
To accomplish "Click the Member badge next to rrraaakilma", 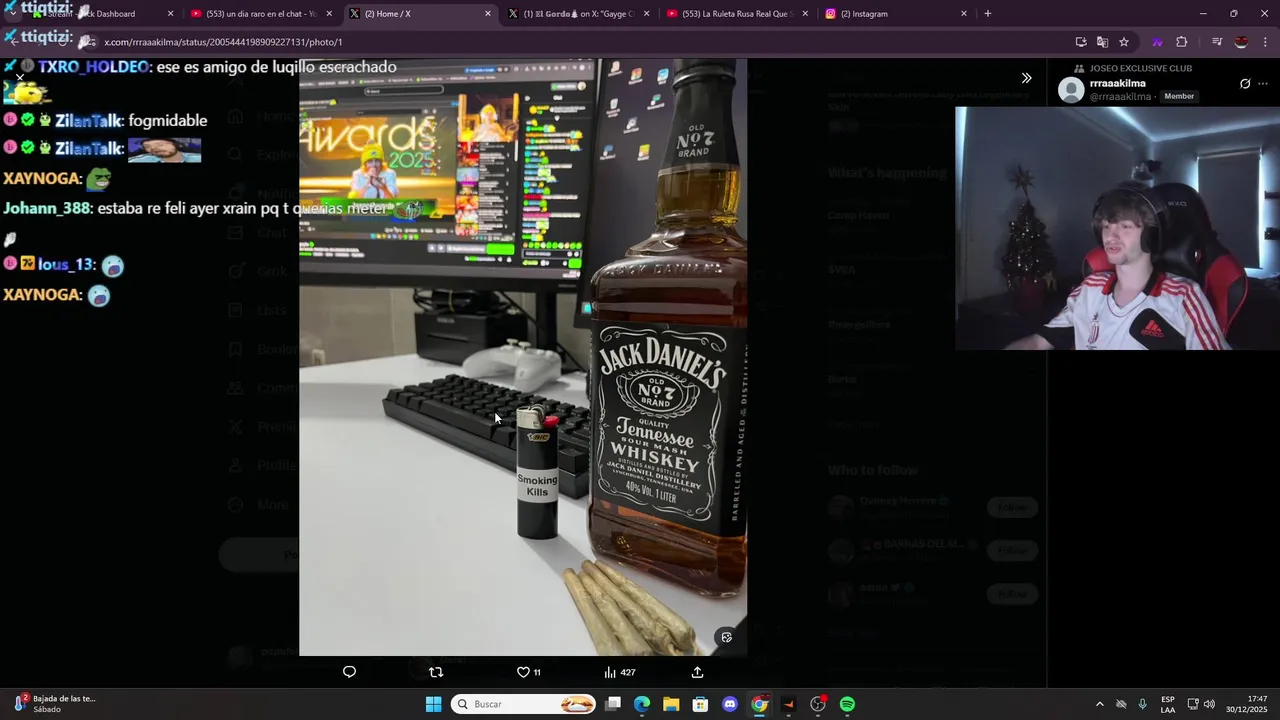I will coord(1179,96).
